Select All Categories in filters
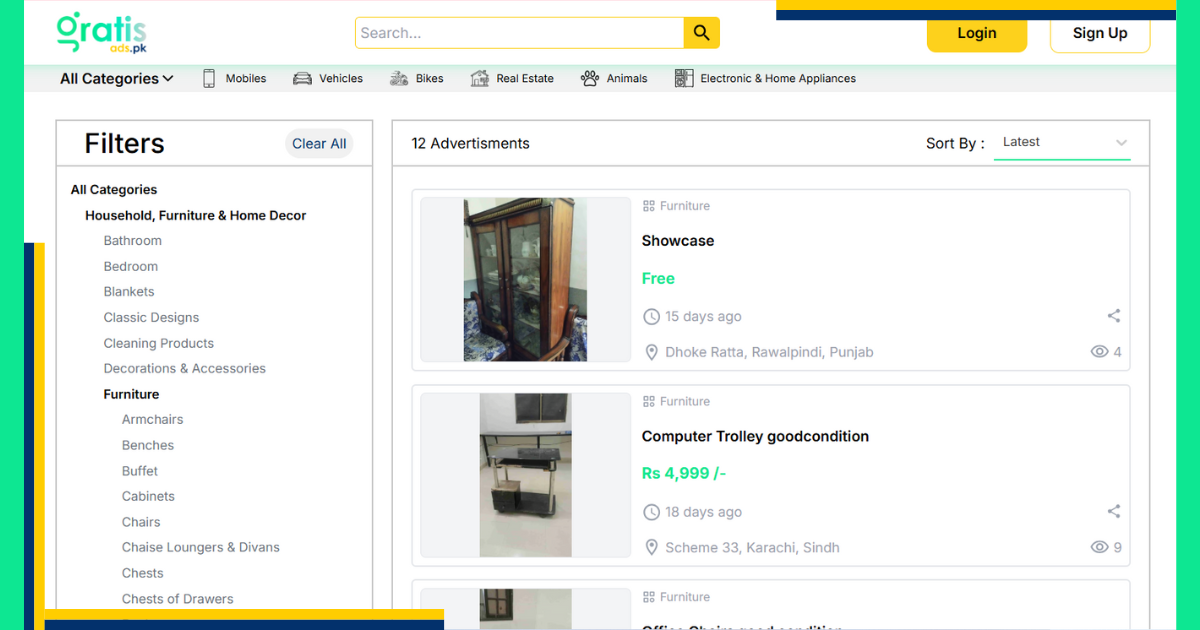 [114, 190]
